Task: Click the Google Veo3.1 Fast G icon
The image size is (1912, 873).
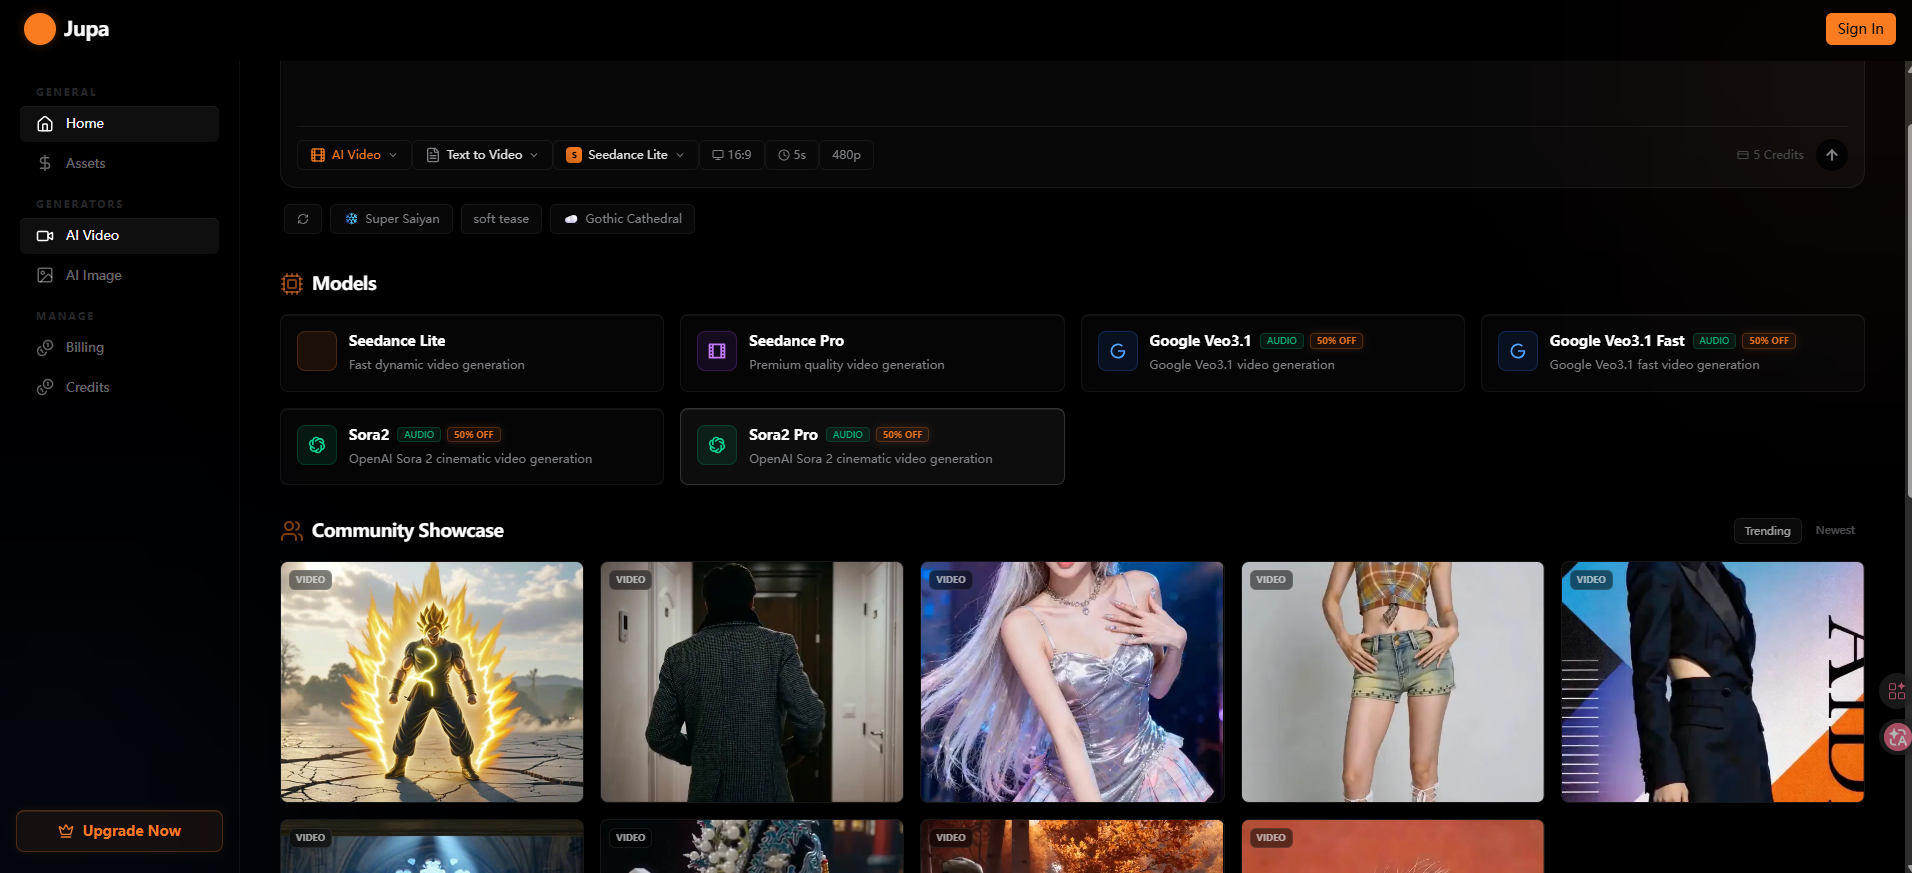Action: click(1518, 351)
